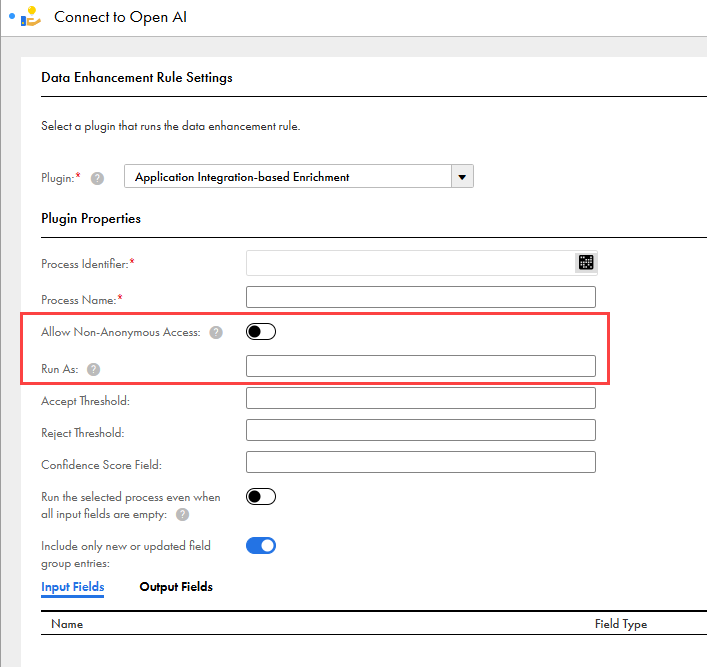This screenshot has height=667, width=707.
Task: Click into the Process Name field
Action: (x=421, y=297)
